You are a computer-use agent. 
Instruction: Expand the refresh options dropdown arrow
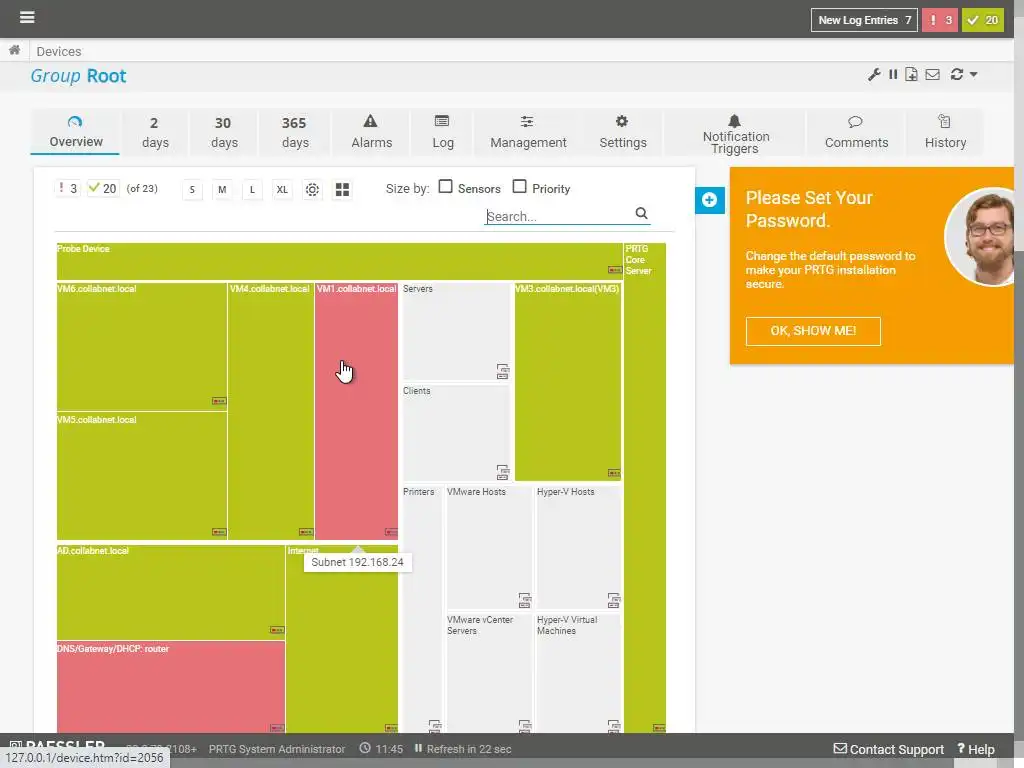tap(974, 74)
